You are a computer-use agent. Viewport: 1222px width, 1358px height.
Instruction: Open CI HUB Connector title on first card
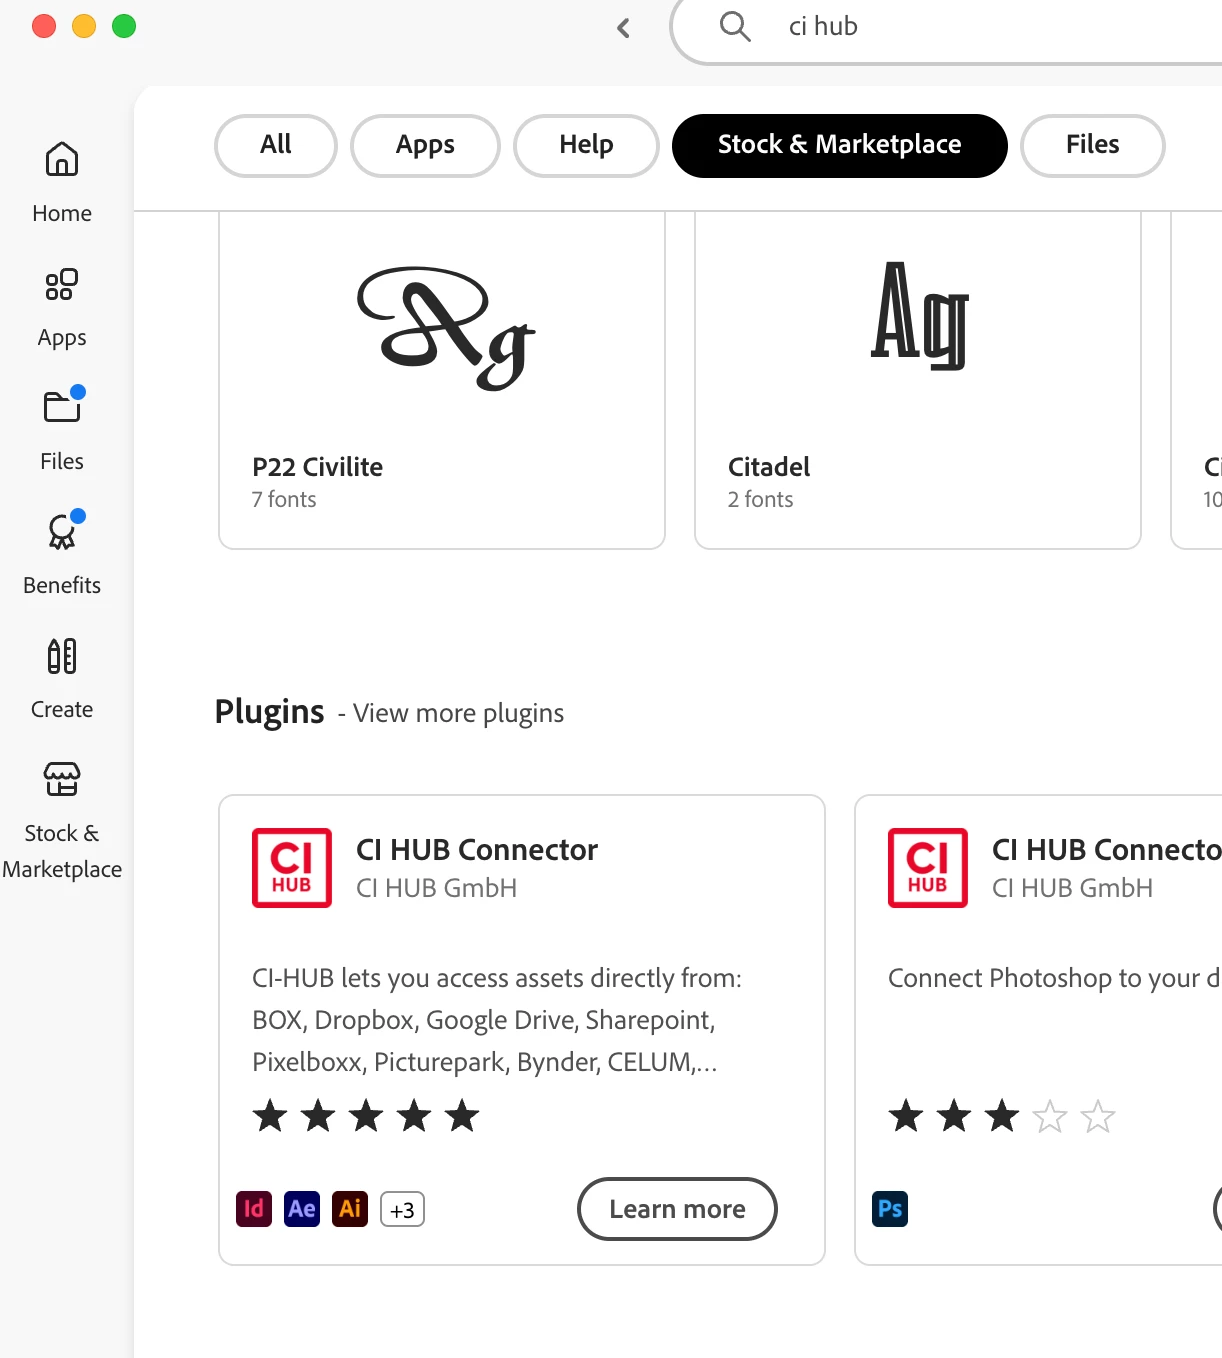[x=477, y=850]
